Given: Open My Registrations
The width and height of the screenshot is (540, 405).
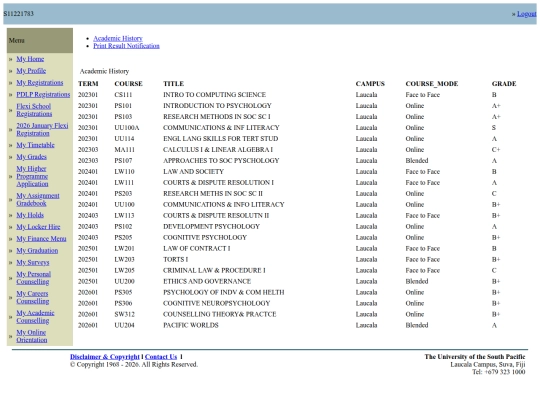Looking at the screenshot, I should tap(40, 83).
